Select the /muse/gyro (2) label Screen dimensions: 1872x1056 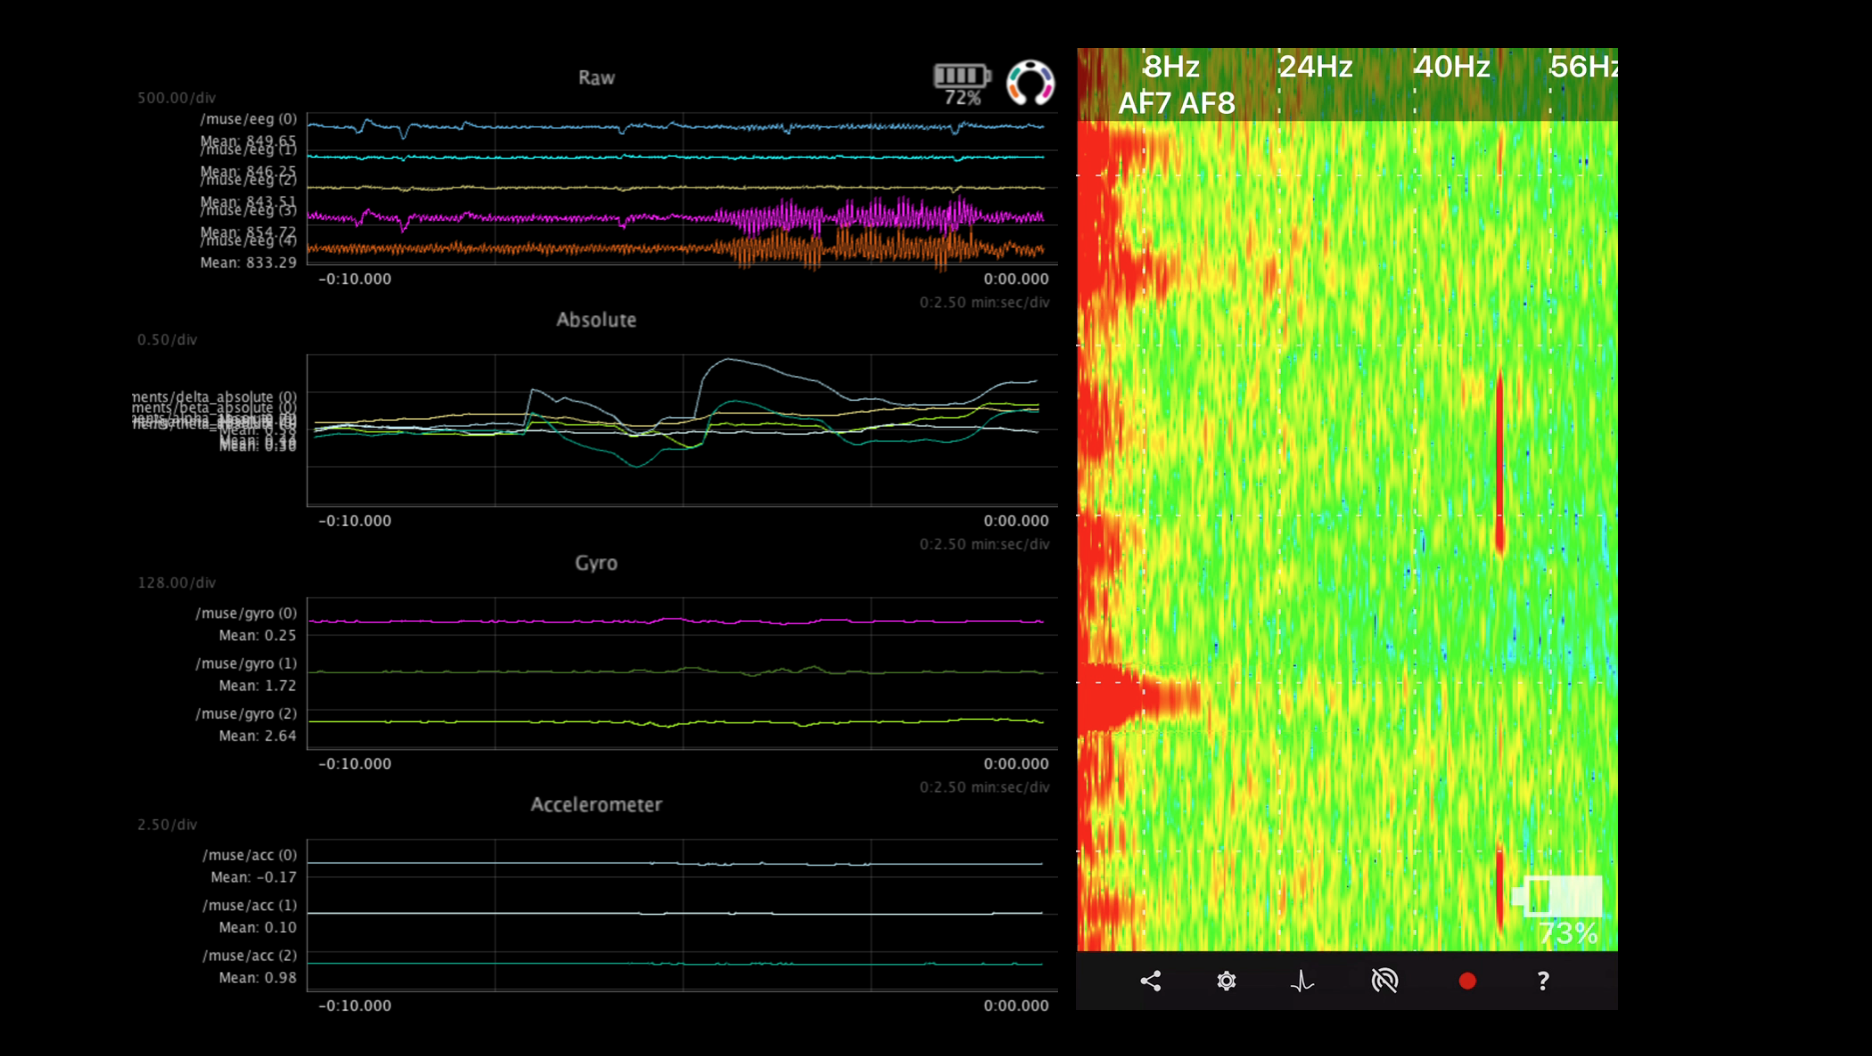(x=246, y=713)
